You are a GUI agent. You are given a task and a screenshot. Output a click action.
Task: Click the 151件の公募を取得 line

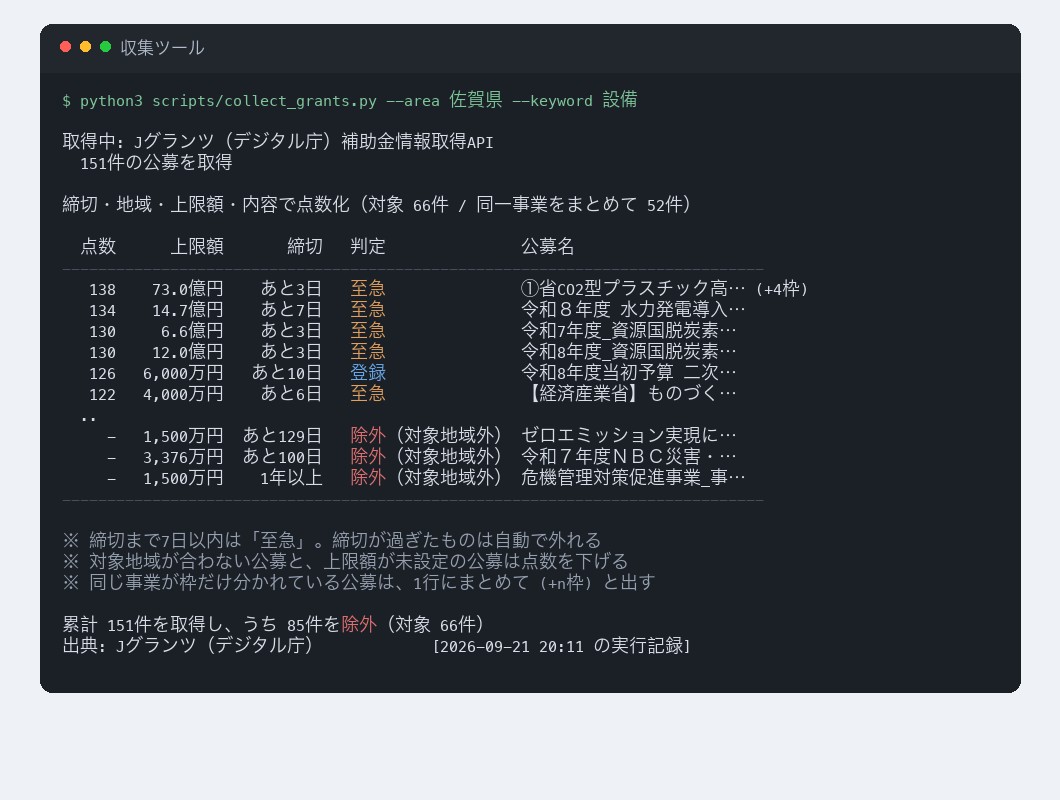coord(156,162)
